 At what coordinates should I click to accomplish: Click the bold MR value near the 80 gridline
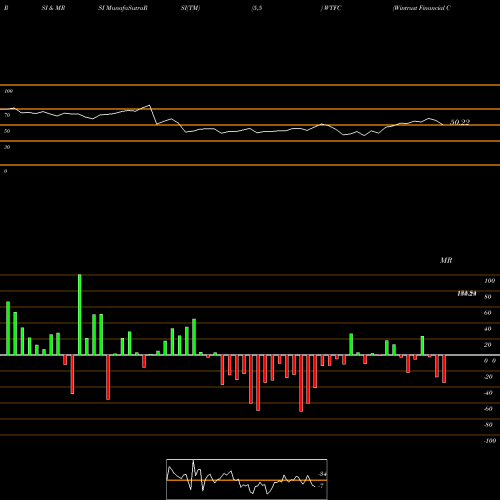tap(467, 294)
